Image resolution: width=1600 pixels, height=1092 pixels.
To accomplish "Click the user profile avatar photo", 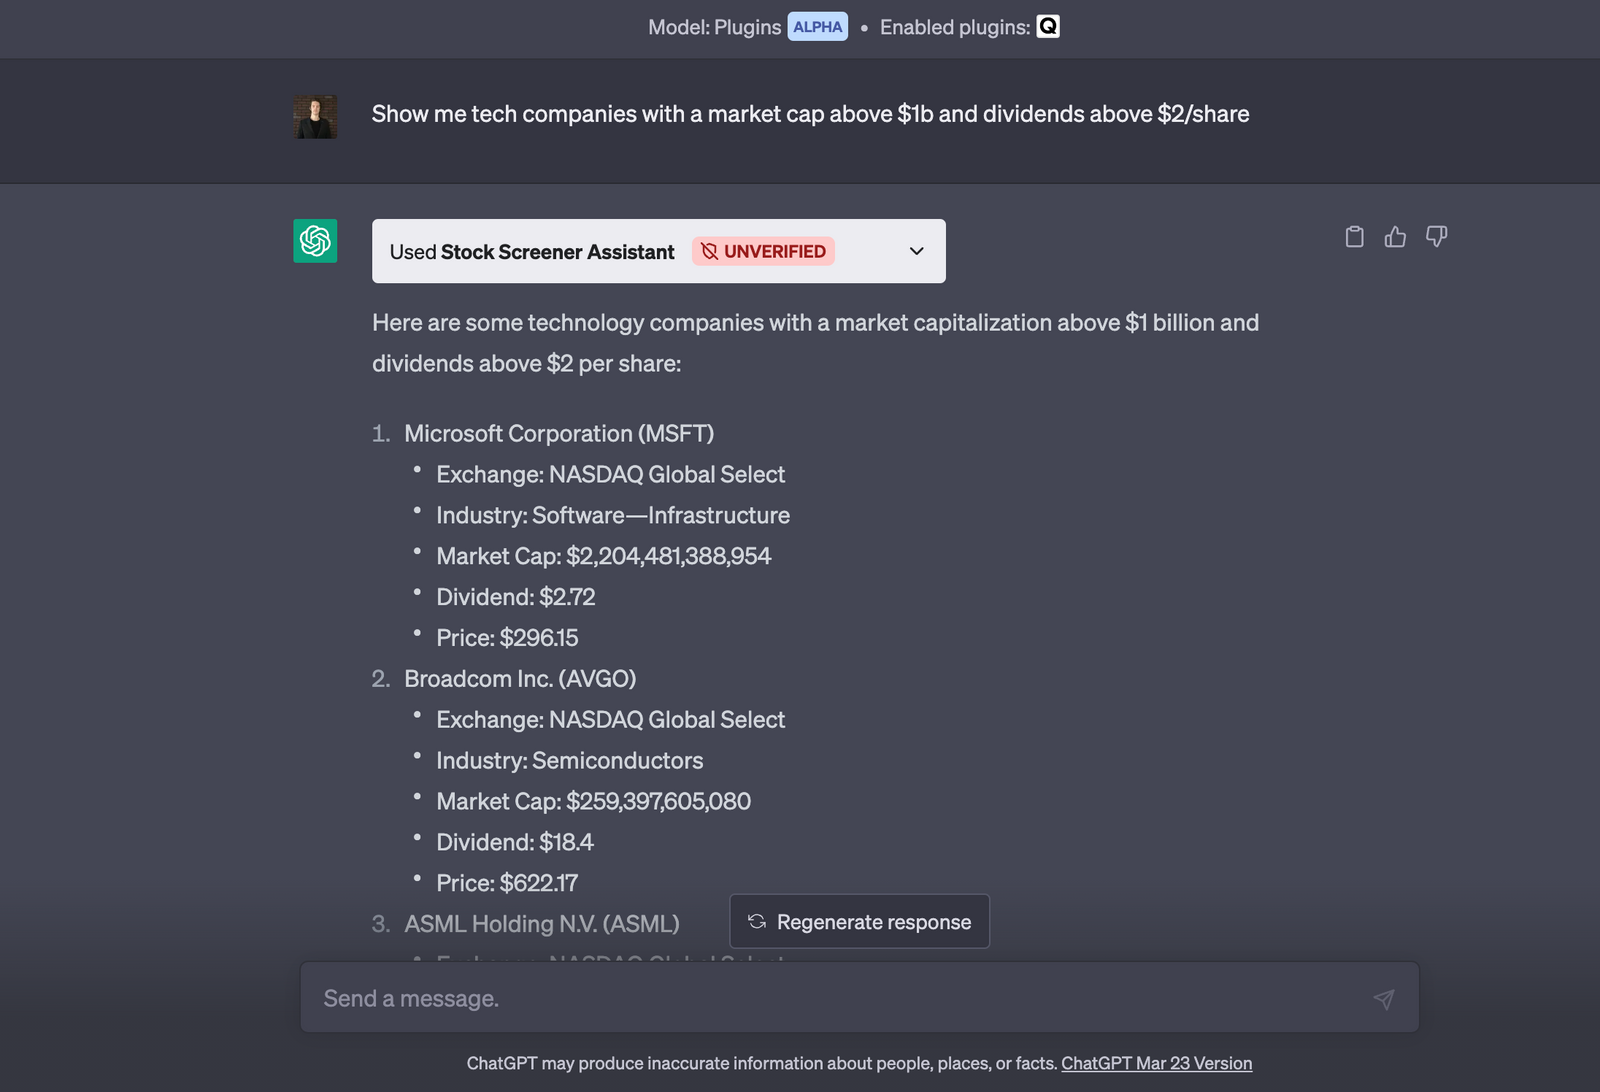I will 314,116.
